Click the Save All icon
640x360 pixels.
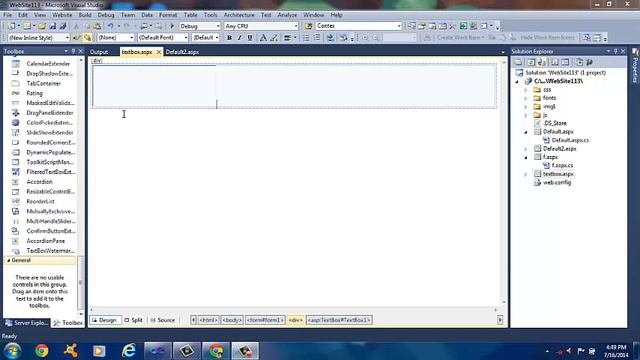click(x=63, y=26)
